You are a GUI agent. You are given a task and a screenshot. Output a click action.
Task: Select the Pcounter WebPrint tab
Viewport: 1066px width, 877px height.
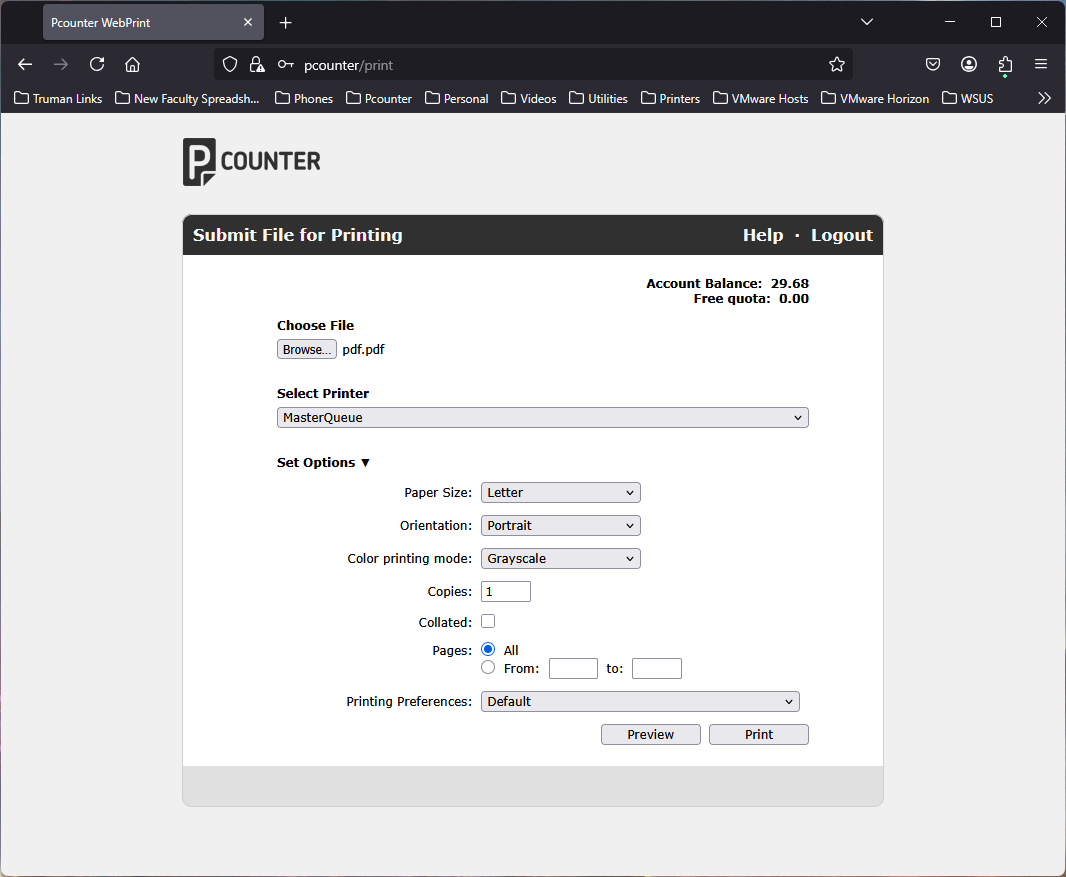153,22
